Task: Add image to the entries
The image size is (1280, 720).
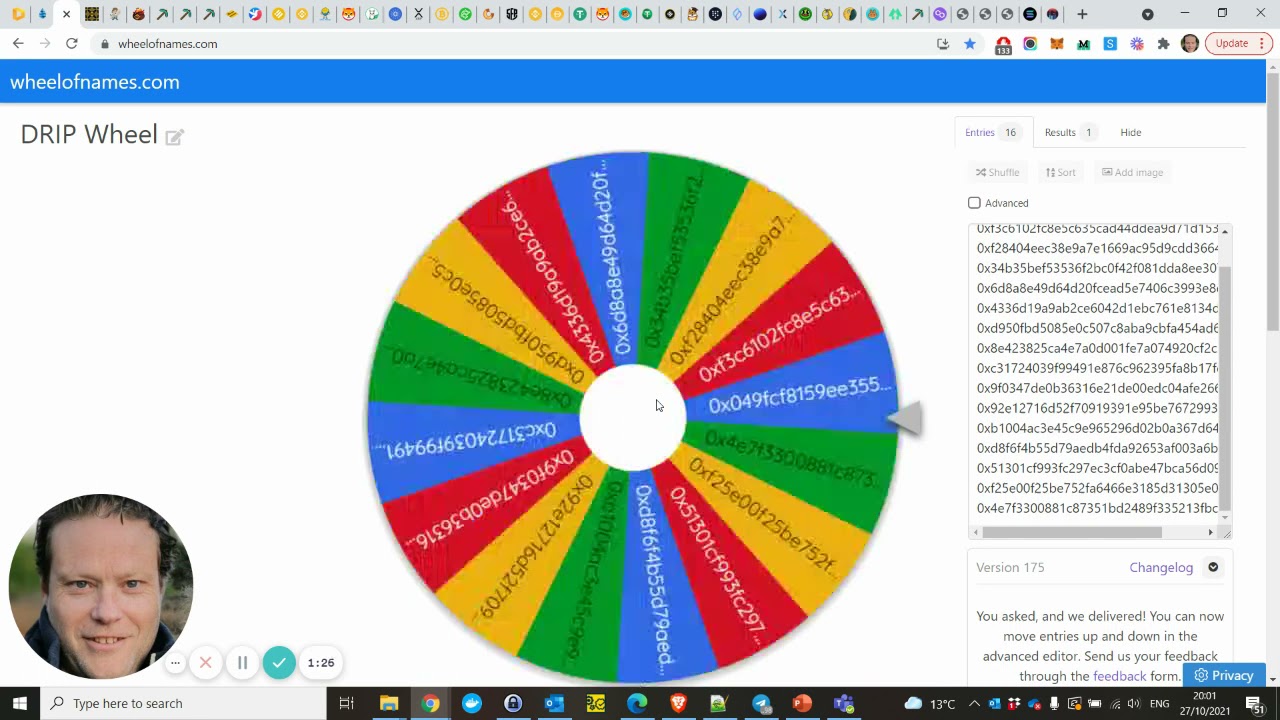Action: 1133,172
